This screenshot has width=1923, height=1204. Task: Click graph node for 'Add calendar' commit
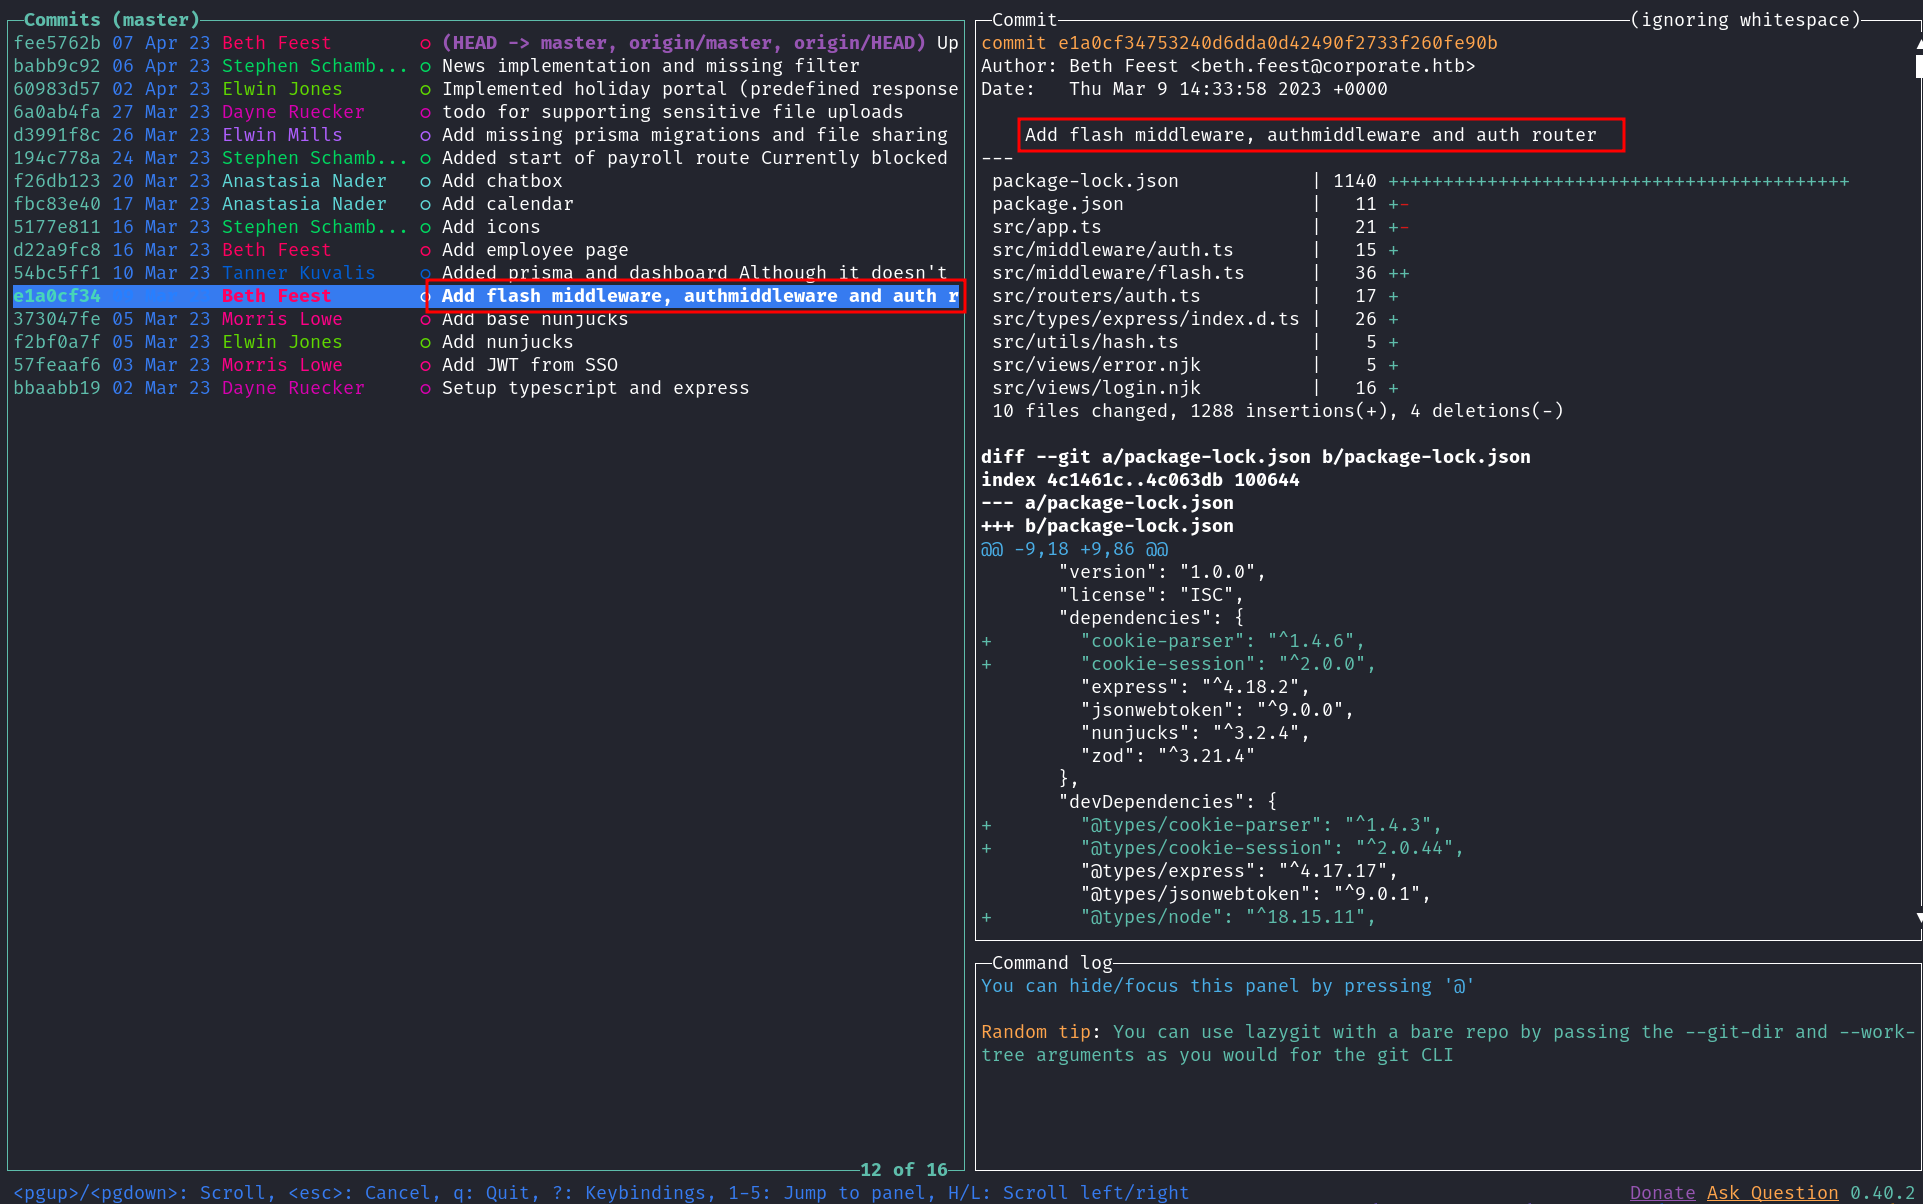click(425, 204)
